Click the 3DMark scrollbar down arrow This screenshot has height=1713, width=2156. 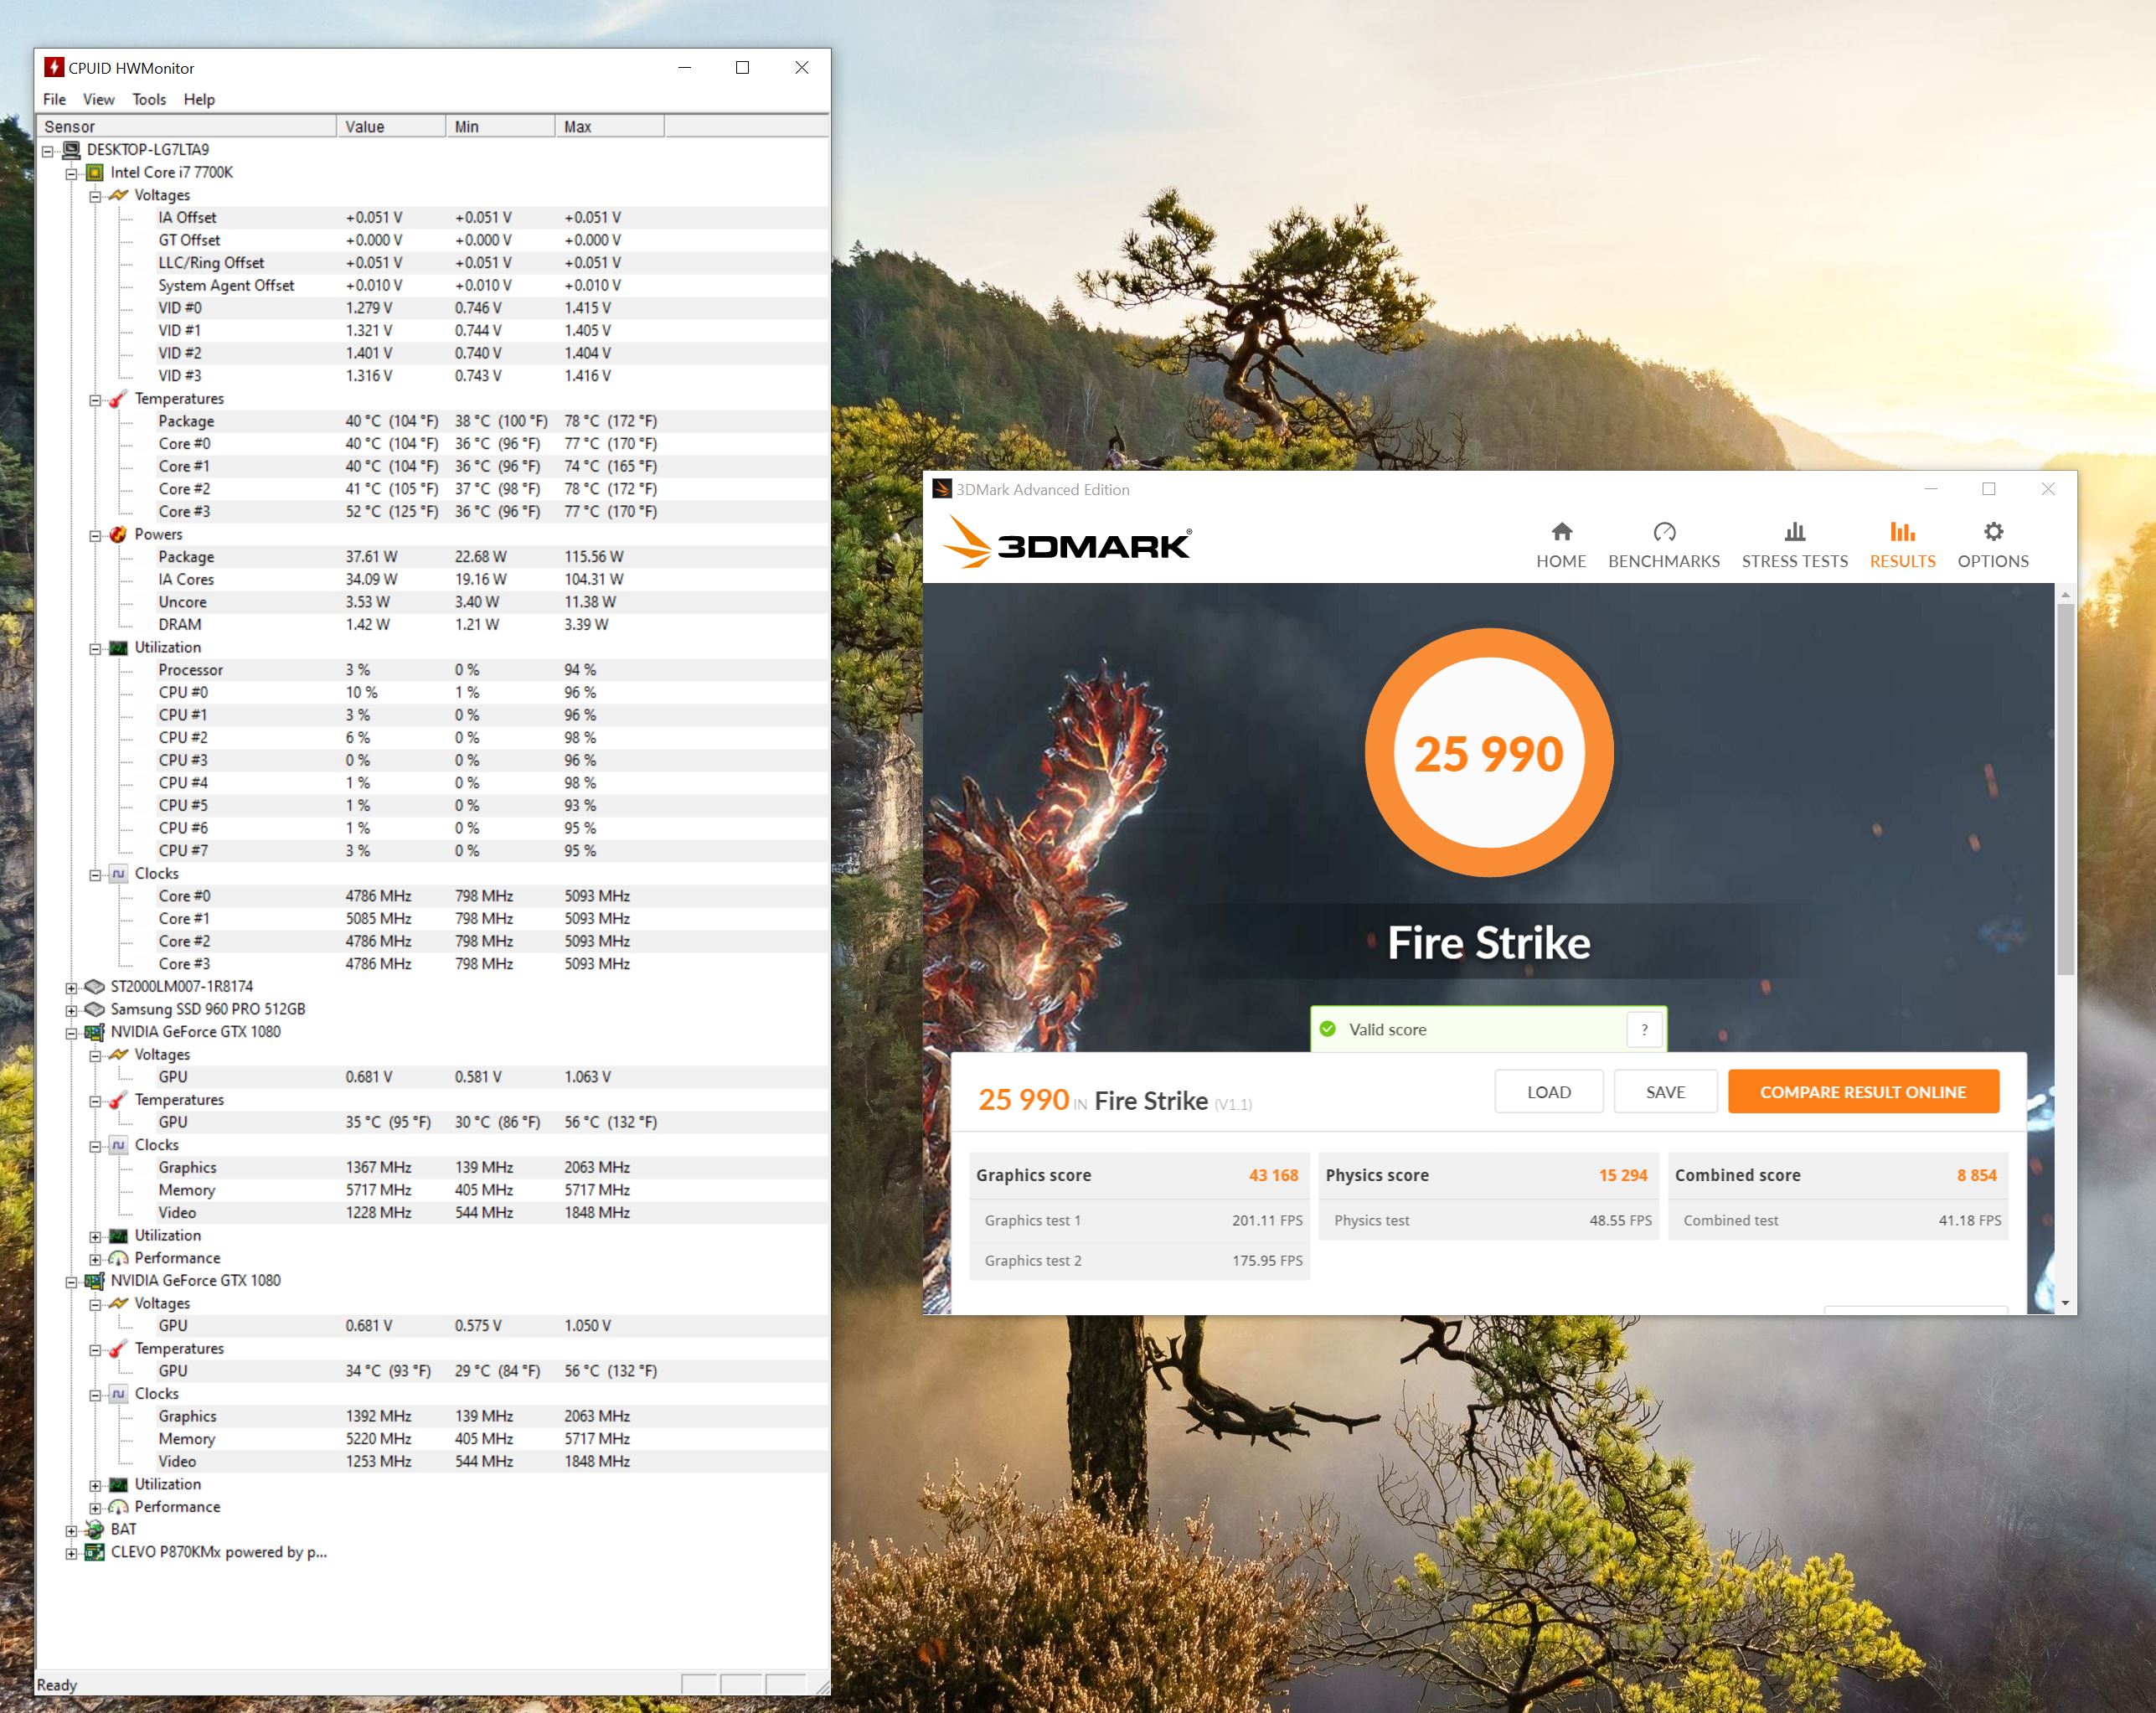pos(2065,1303)
